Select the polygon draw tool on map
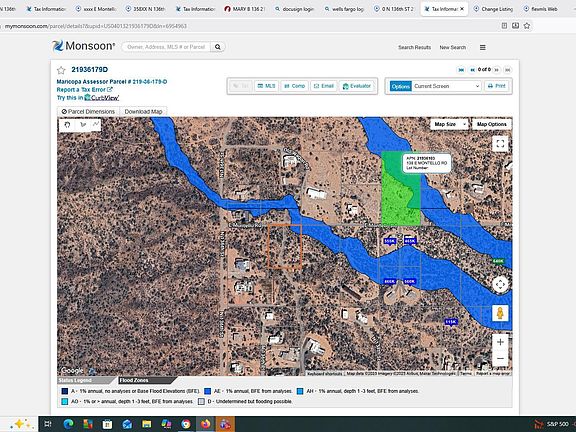 tap(83, 125)
